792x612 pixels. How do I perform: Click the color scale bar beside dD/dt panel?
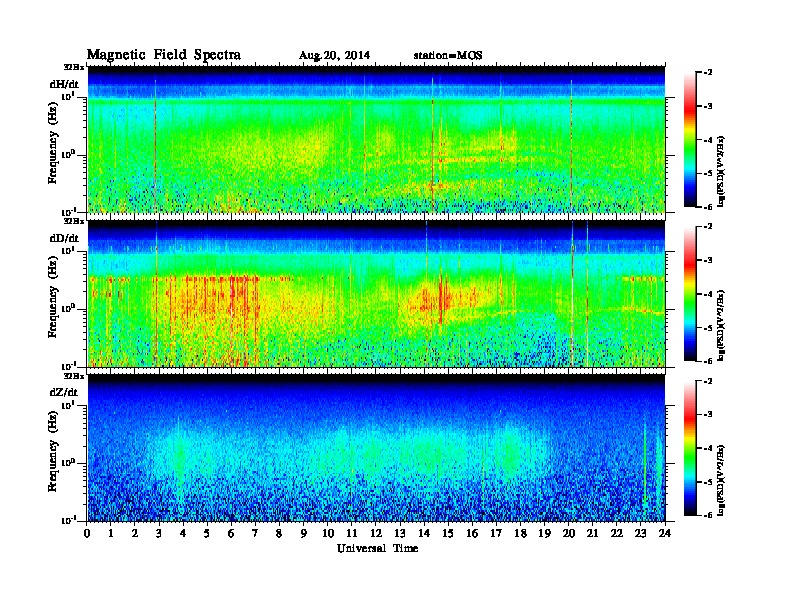pyautogui.click(x=690, y=293)
